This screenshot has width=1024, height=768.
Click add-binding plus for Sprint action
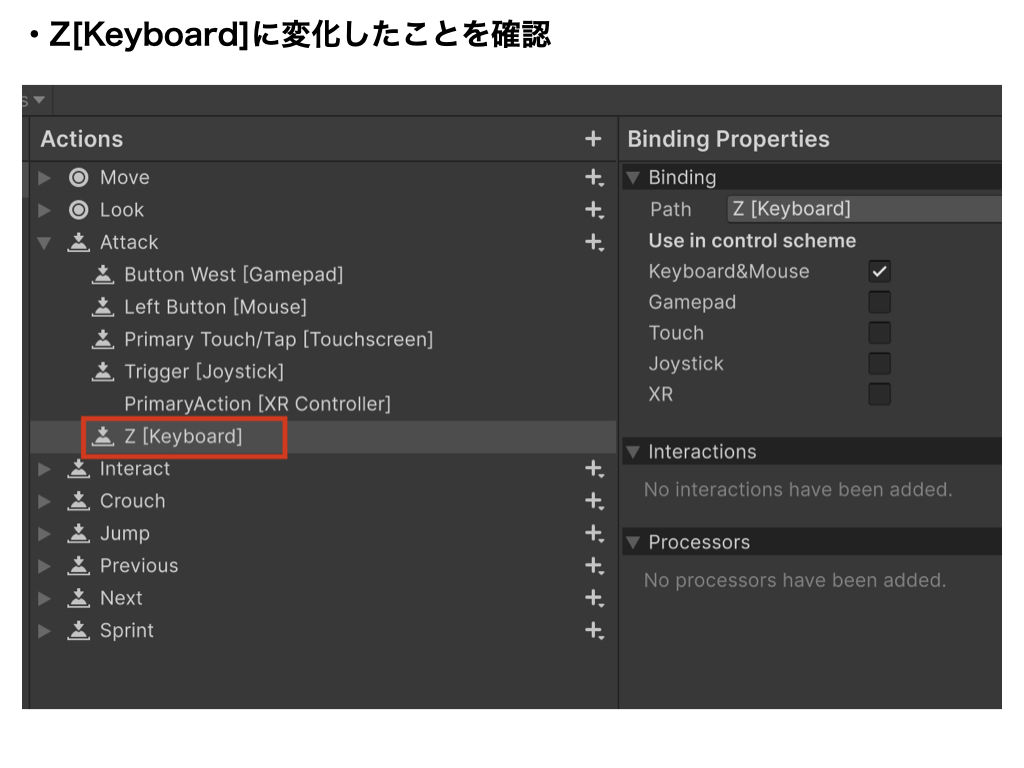click(x=594, y=631)
